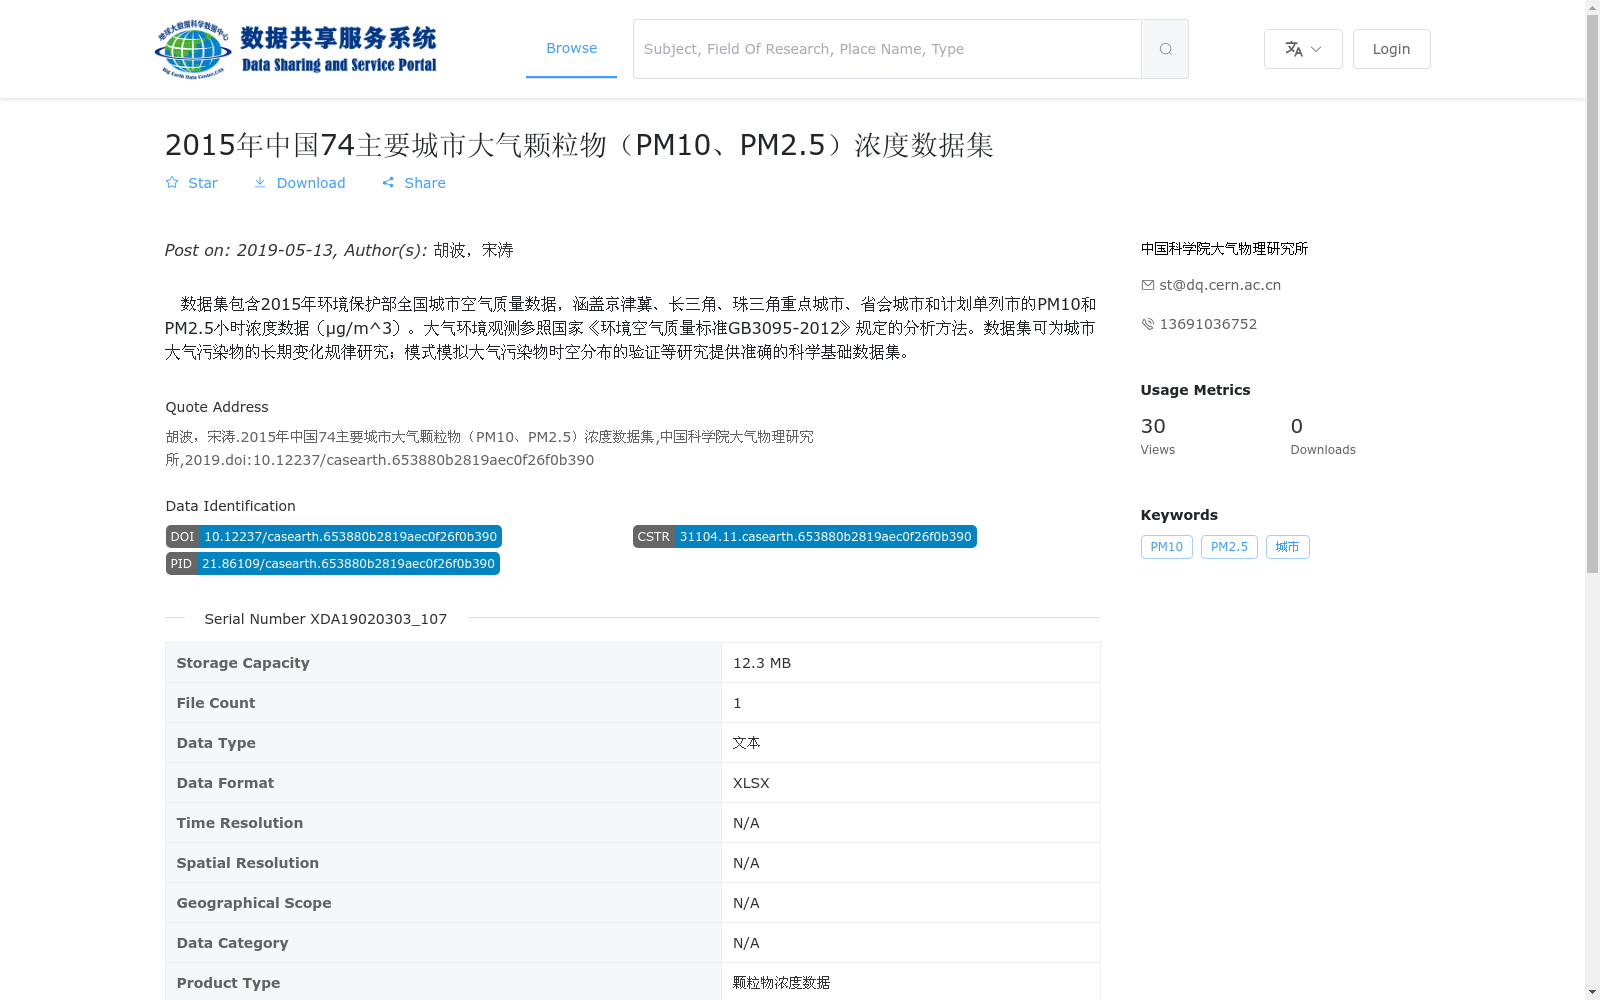
Task: Click the CSTR identifier badge
Action: (x=805, y=537)
